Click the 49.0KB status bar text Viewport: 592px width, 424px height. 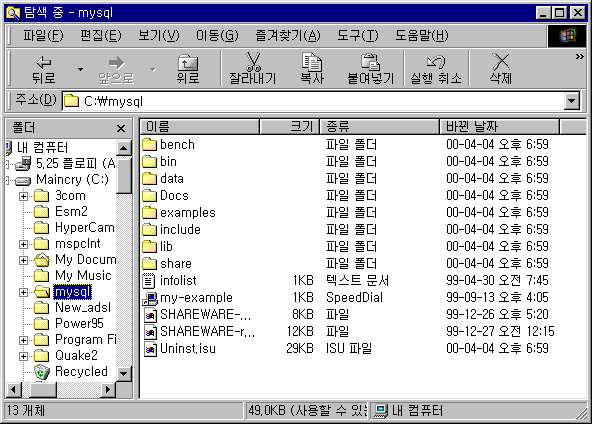tap(307, 411)
